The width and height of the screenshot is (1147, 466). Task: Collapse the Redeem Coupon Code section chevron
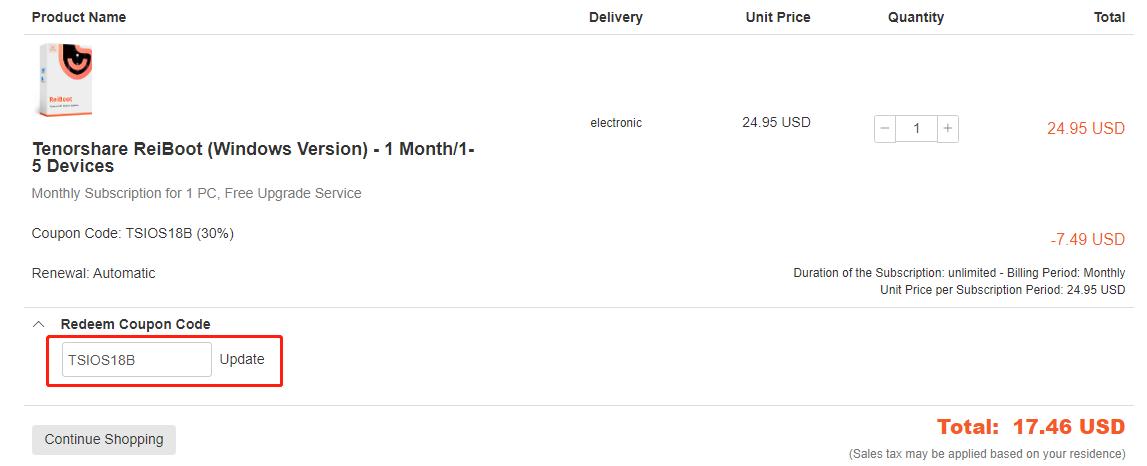(x=39, y=324)
